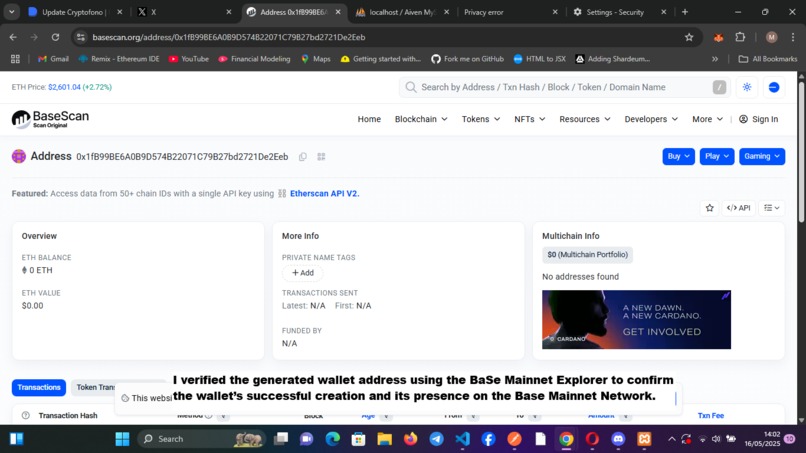Open the HTML to JSX bookmark
This screenshot has width=806, height=453.
click(539, 59)
